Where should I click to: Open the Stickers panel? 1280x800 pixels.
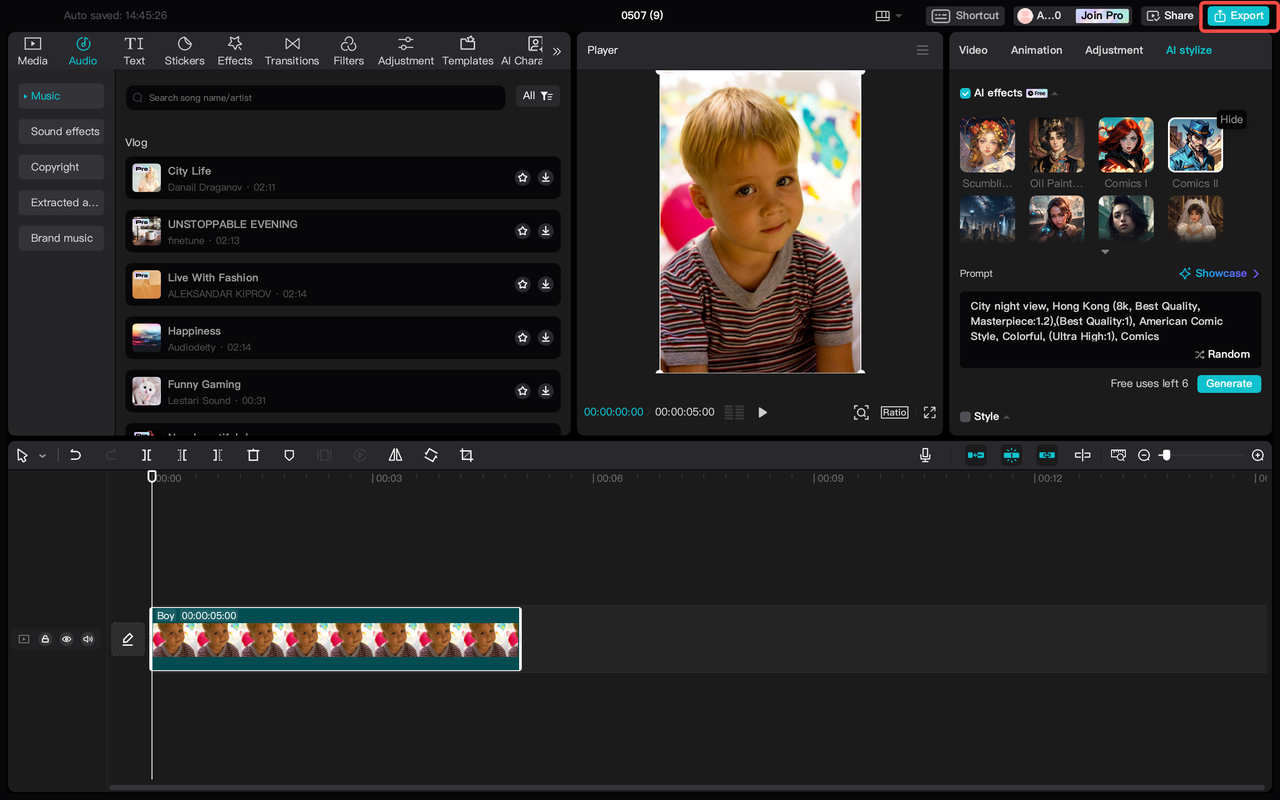coord(184,50)
